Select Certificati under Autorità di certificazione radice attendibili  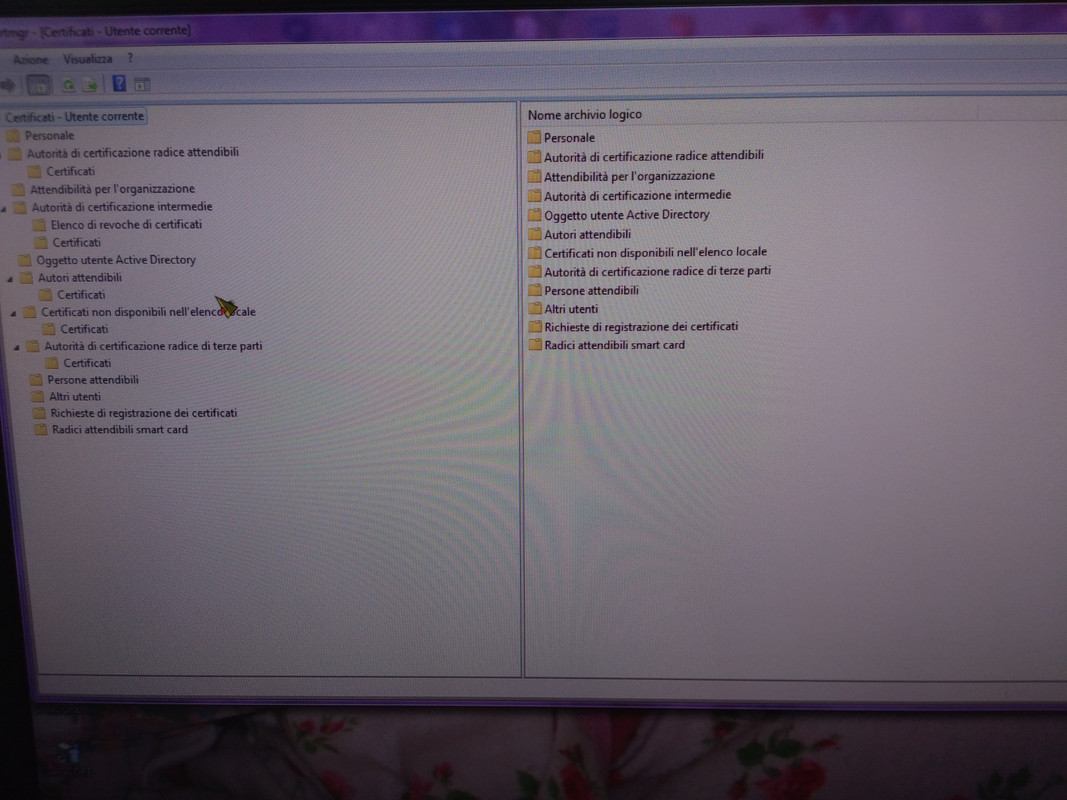[x=70, y=171]
